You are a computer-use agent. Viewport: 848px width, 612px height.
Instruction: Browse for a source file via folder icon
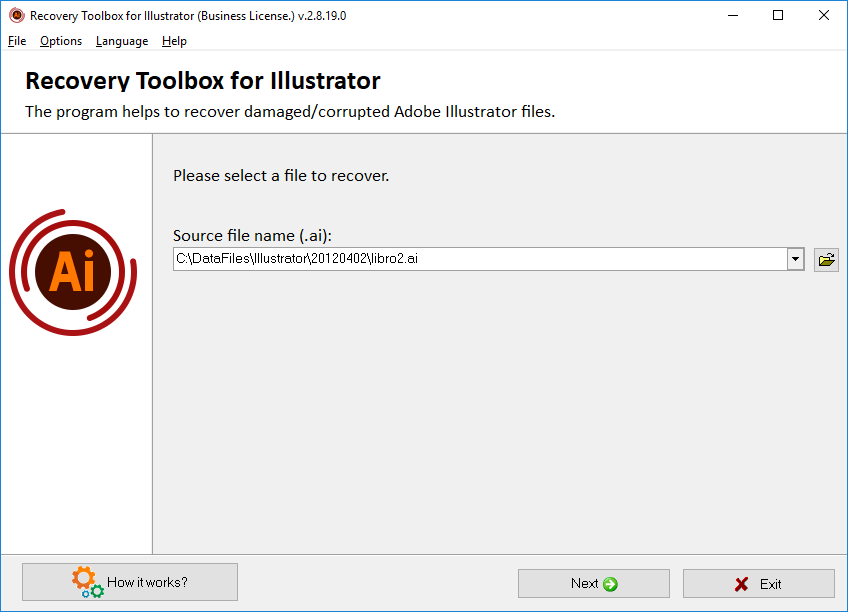(x=826, y=260)
